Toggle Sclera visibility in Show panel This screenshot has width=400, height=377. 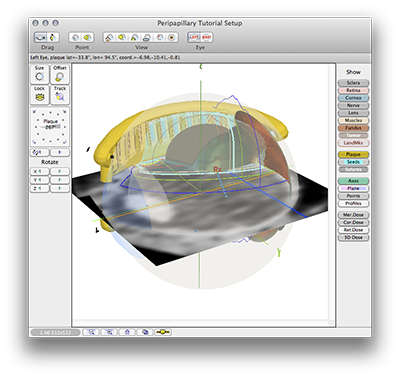tap(353, 83)
